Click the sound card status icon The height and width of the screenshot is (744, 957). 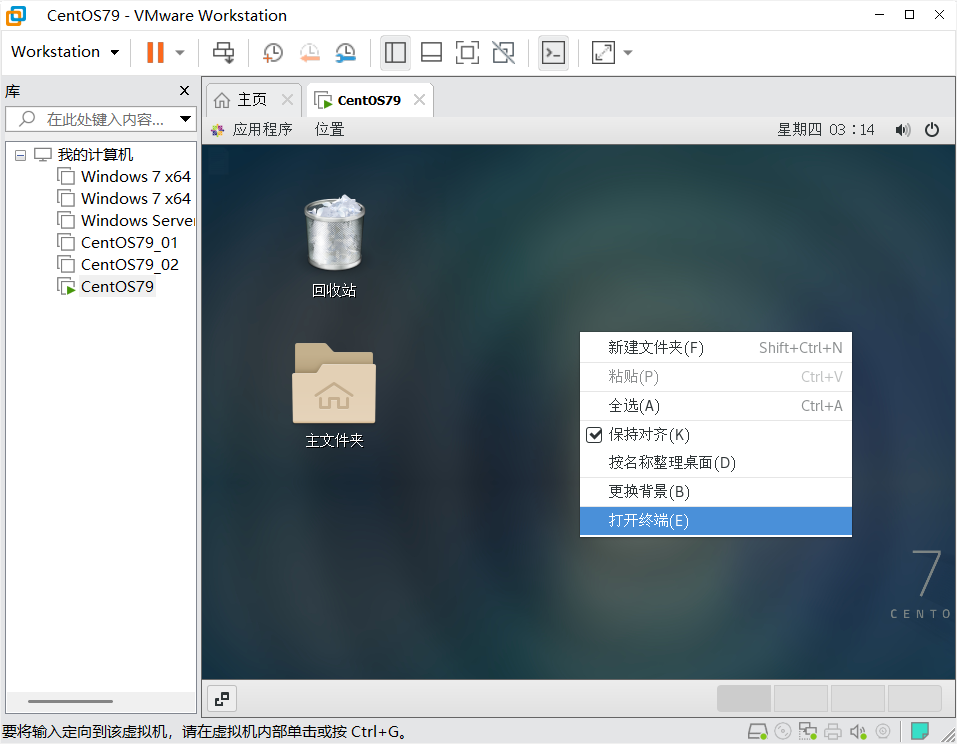[858, 731]
